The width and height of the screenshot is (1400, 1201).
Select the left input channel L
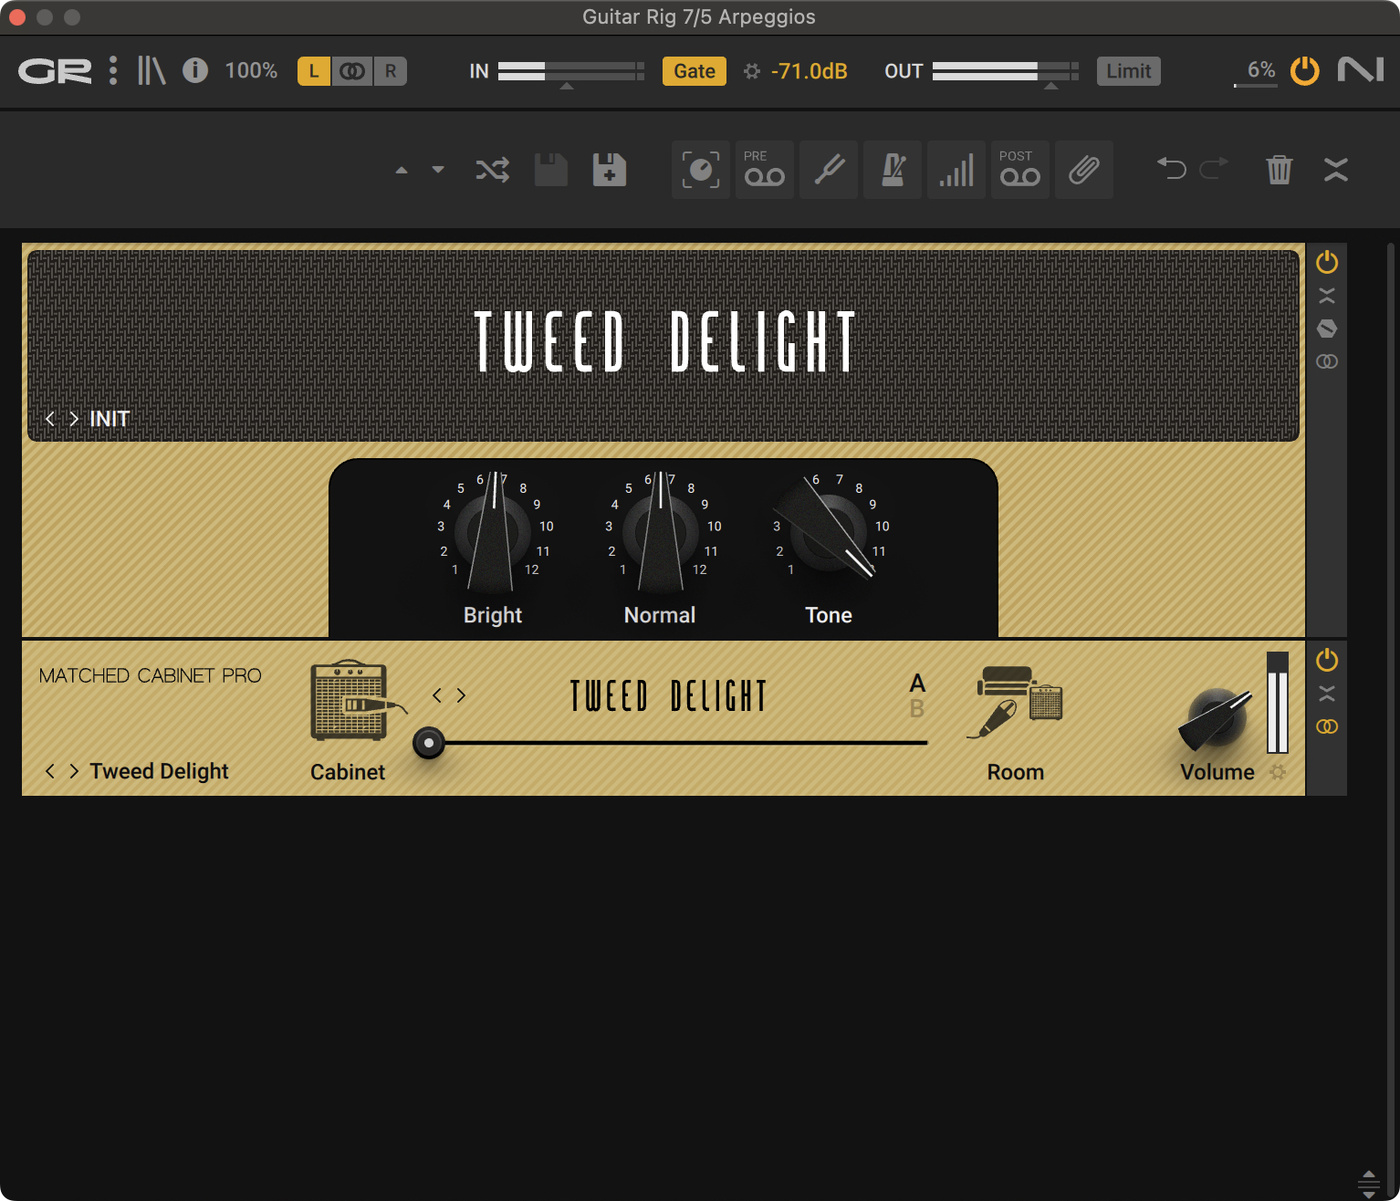pos(314,71)
